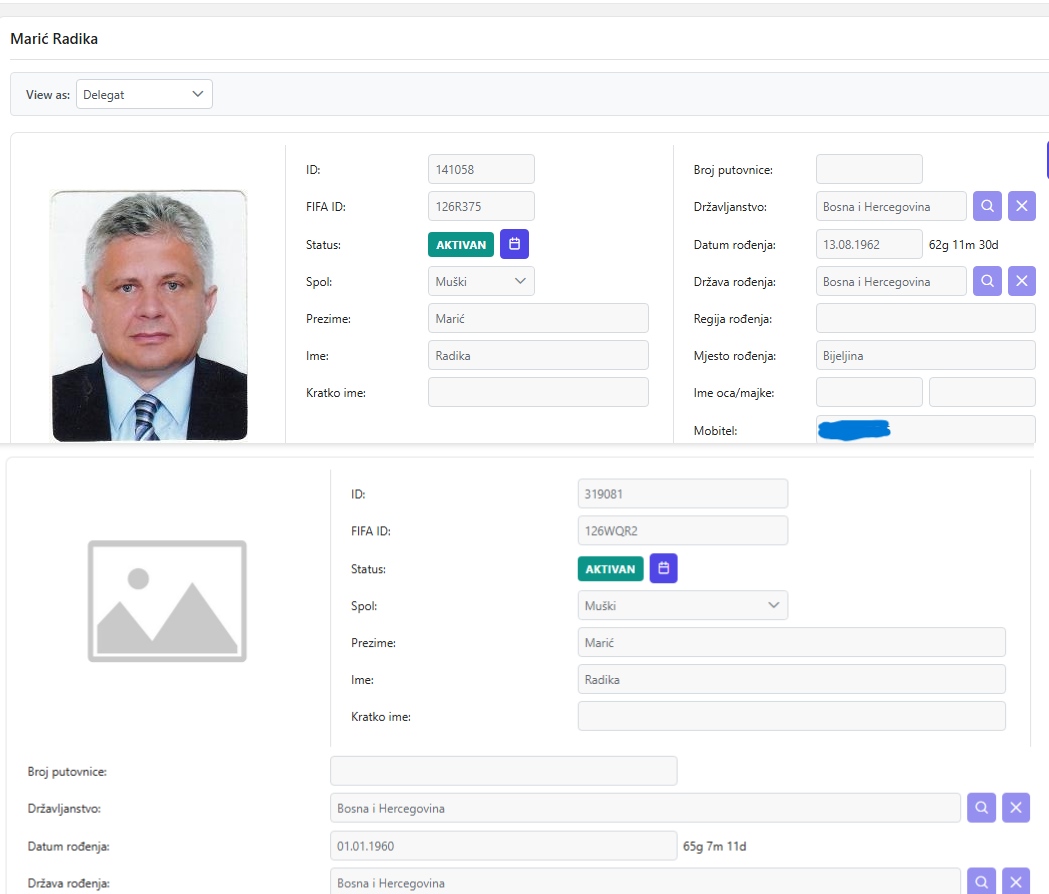The height and width of the screenshot is (894, 1049).
Task: Click the FIFA ID field showing 126WQR2
Action: point(682,531)
